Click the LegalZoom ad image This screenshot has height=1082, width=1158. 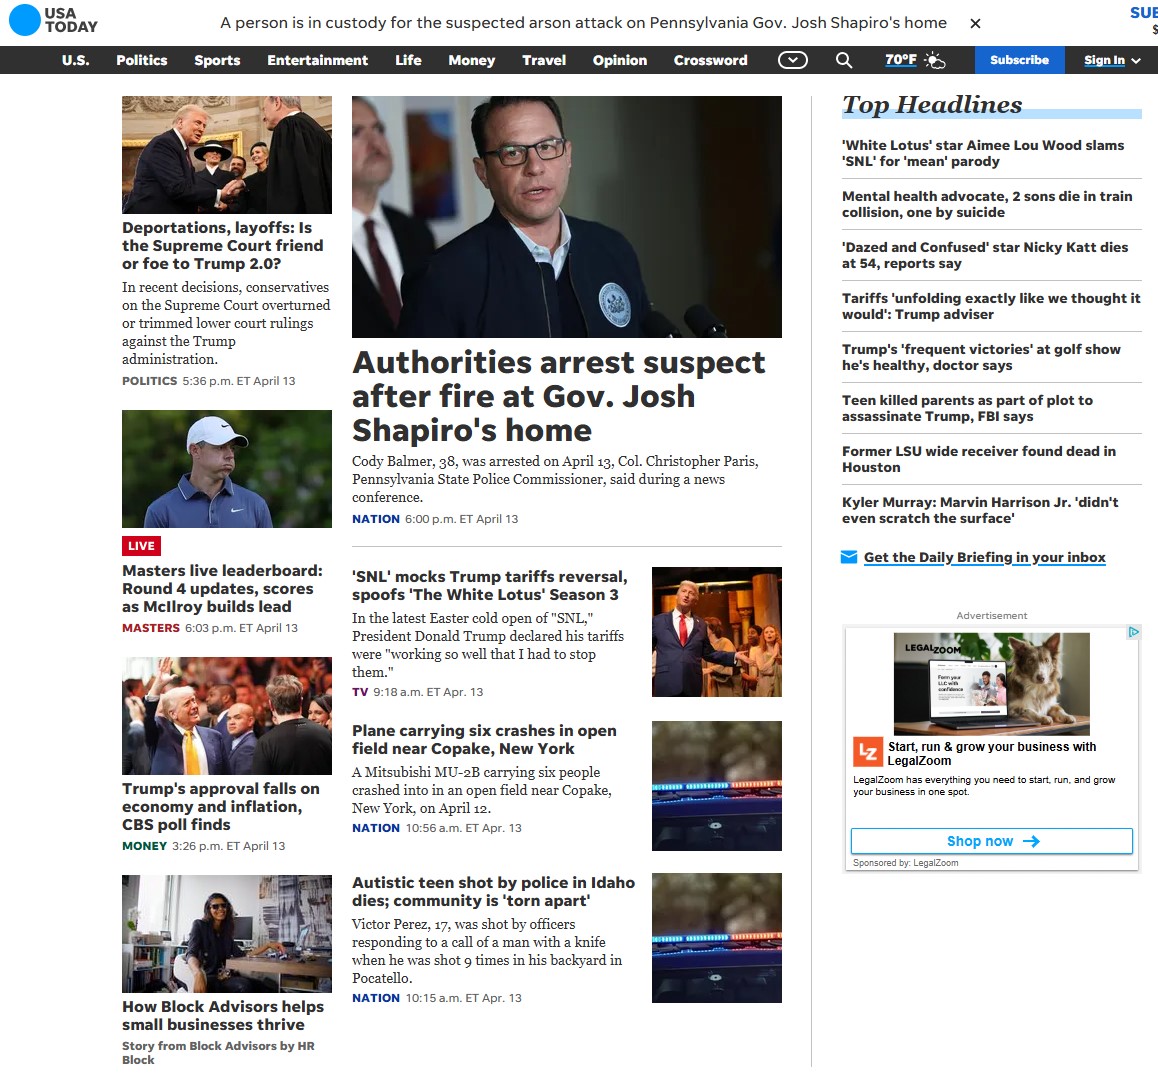[991, 683]
